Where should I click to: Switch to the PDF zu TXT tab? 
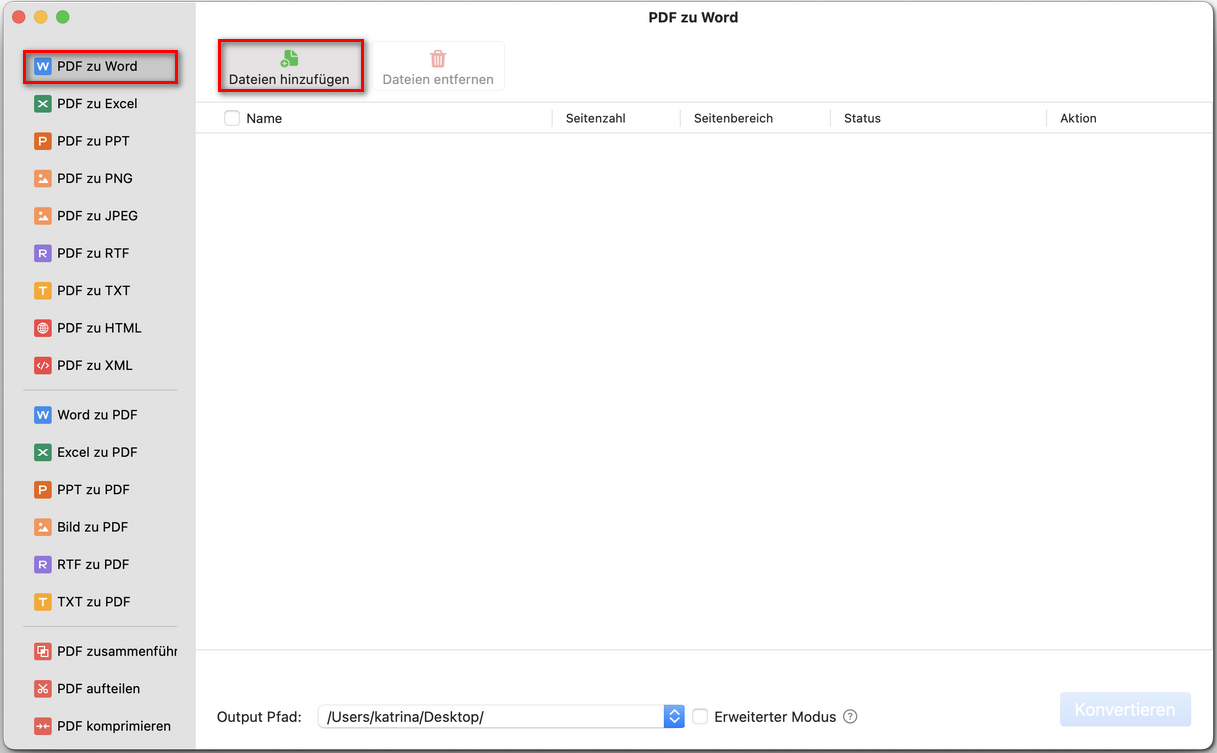point(92,290)
